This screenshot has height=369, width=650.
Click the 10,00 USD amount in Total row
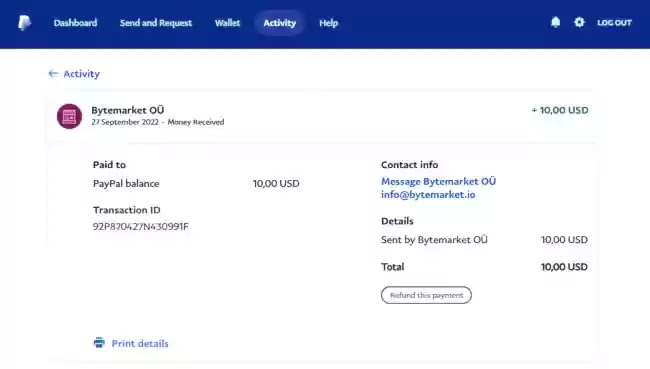click(564, 267)
